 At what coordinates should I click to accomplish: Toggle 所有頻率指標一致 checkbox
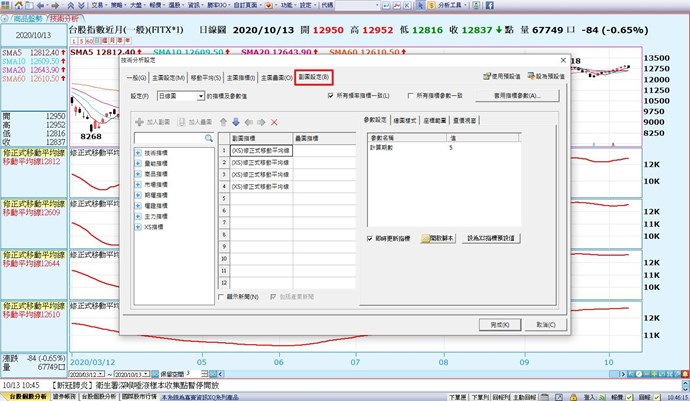pyautogui.click(x=332, y=96)
